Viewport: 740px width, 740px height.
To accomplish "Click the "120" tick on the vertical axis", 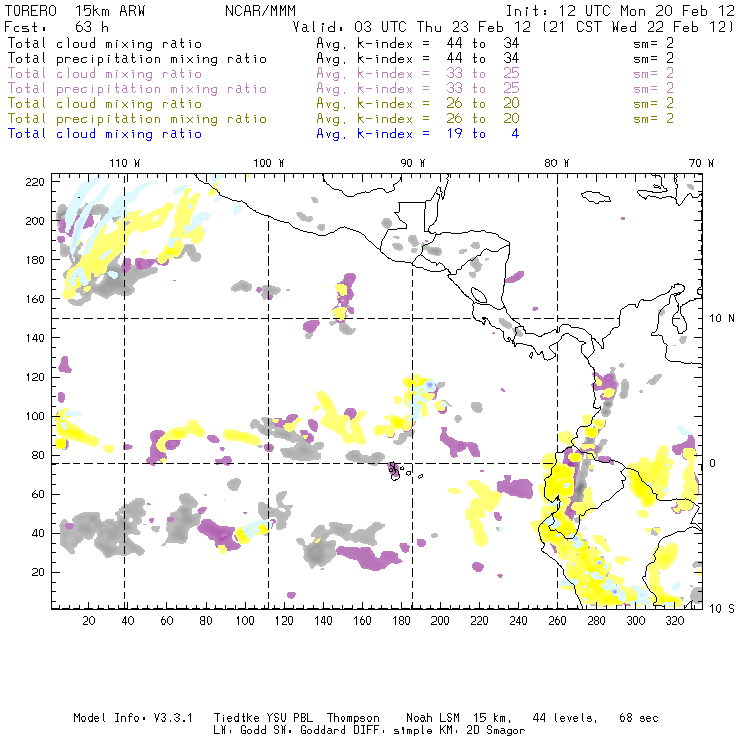I will [35, 377].
